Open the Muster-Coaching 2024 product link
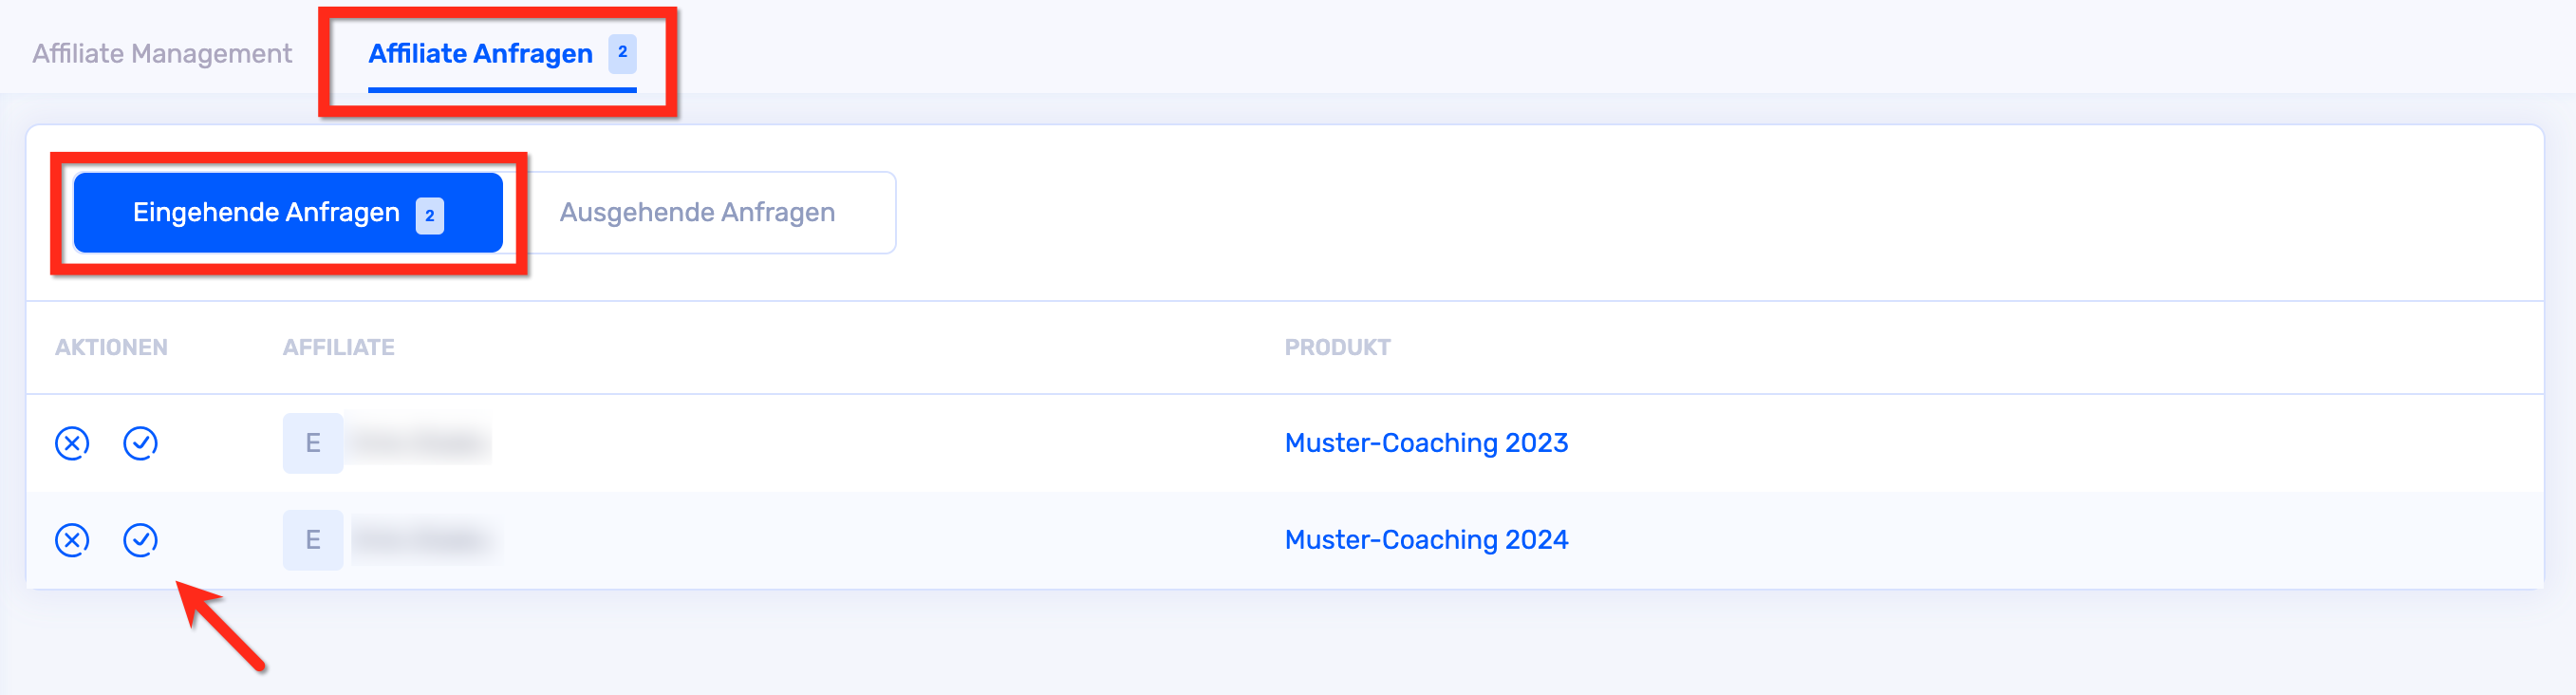The width and height of the screenshot is (2576, 695). tap(1426, 540)
